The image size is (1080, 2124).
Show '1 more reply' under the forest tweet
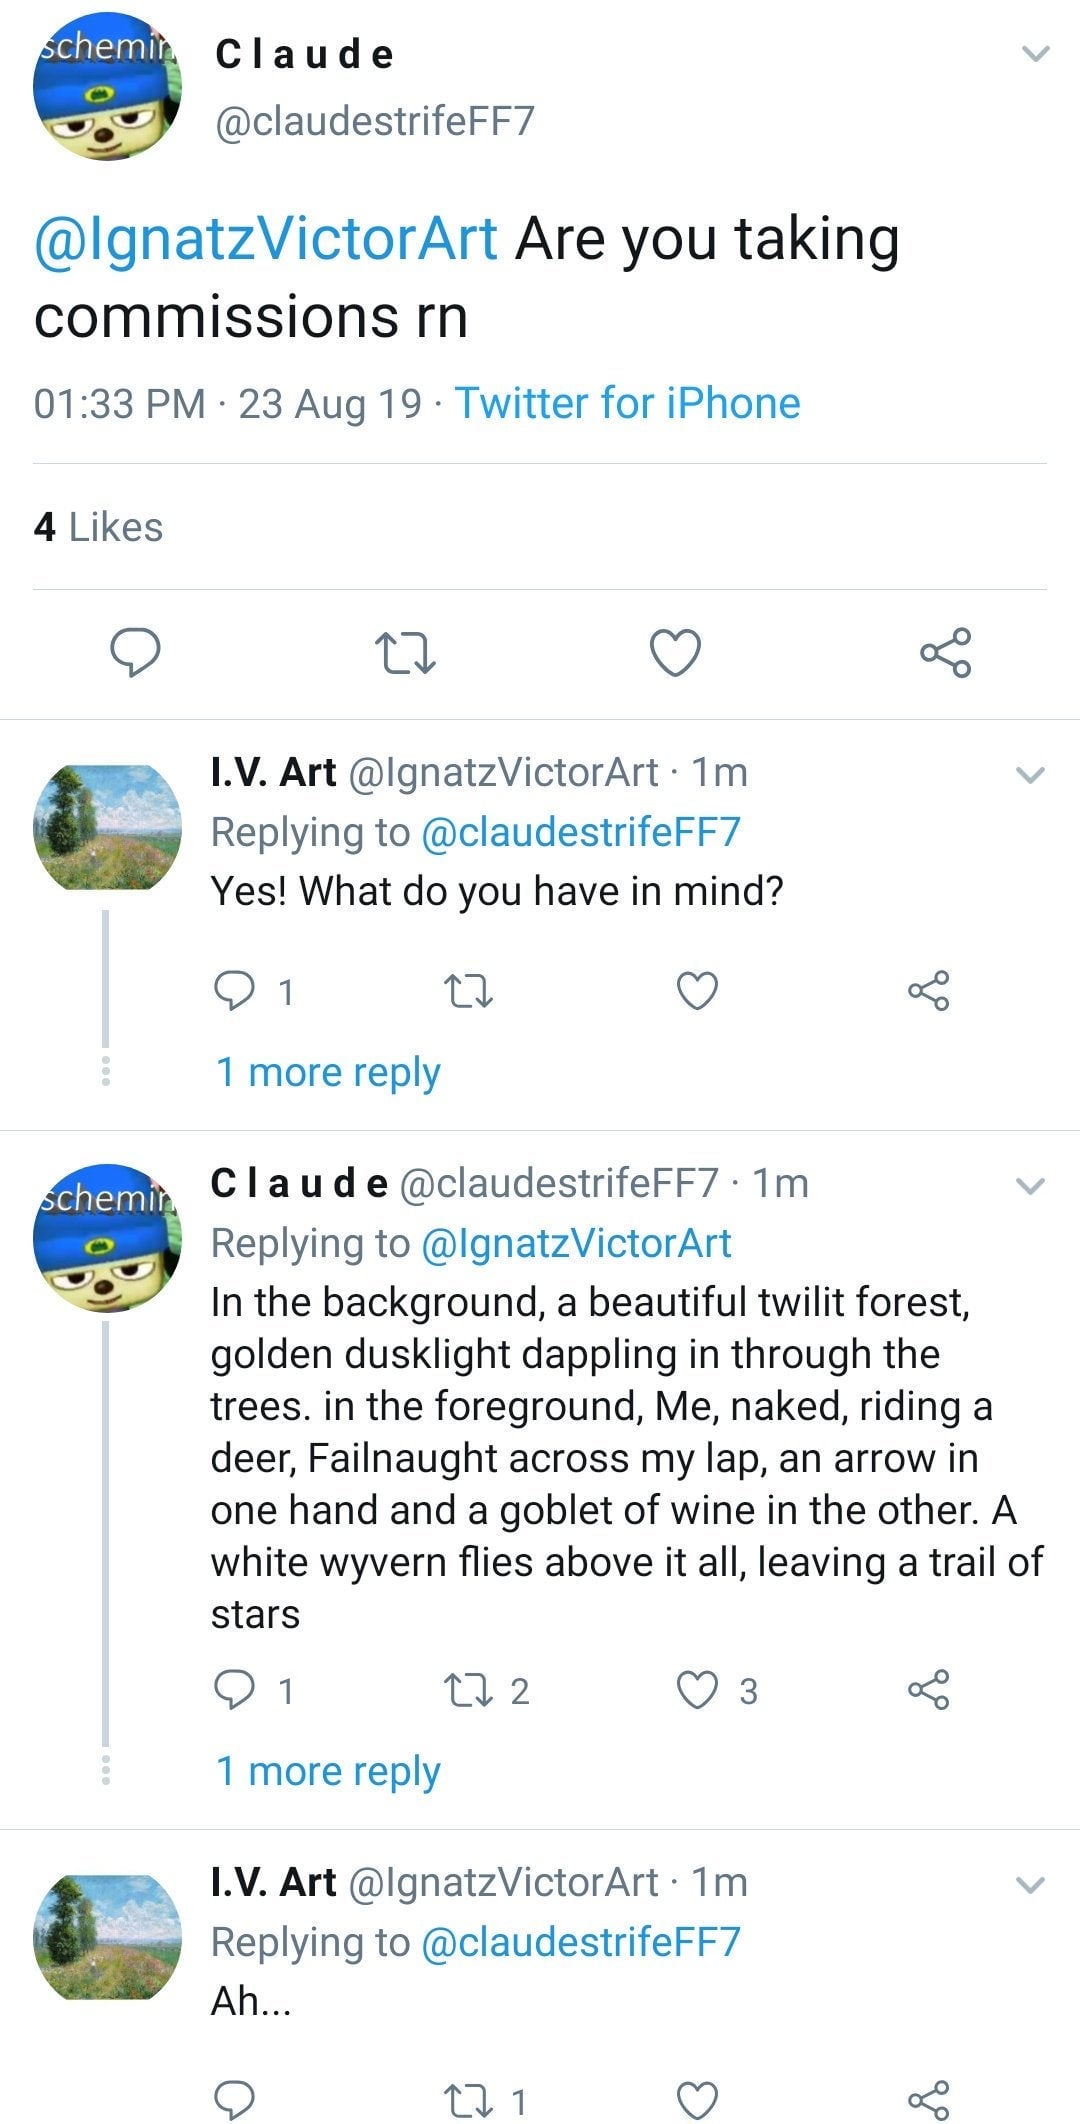pyautogui.click(x=328, y=1771)
